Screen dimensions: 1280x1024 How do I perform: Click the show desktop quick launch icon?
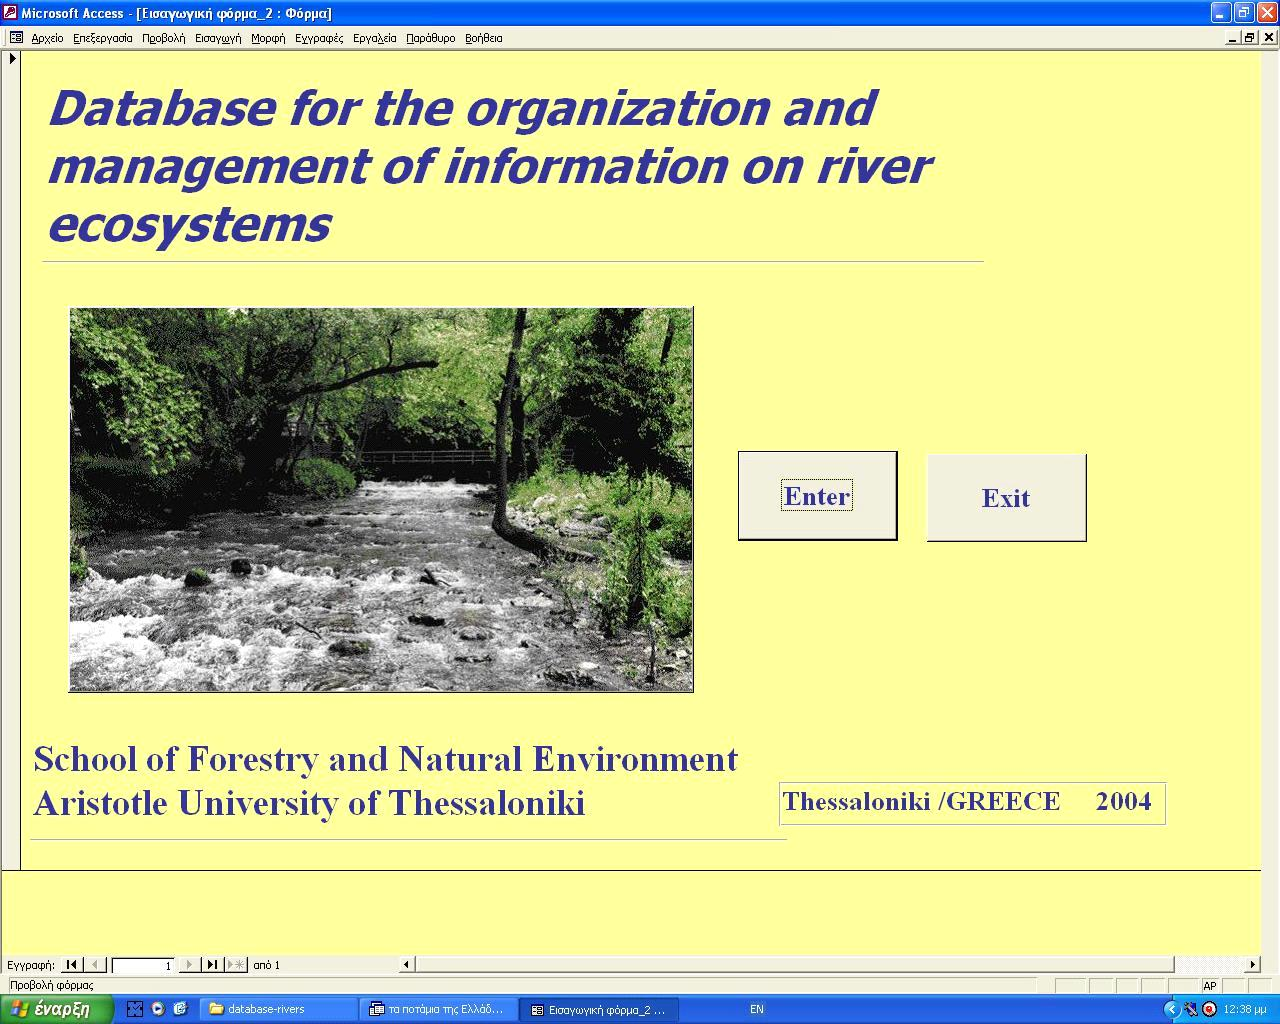coord(135,1009)
